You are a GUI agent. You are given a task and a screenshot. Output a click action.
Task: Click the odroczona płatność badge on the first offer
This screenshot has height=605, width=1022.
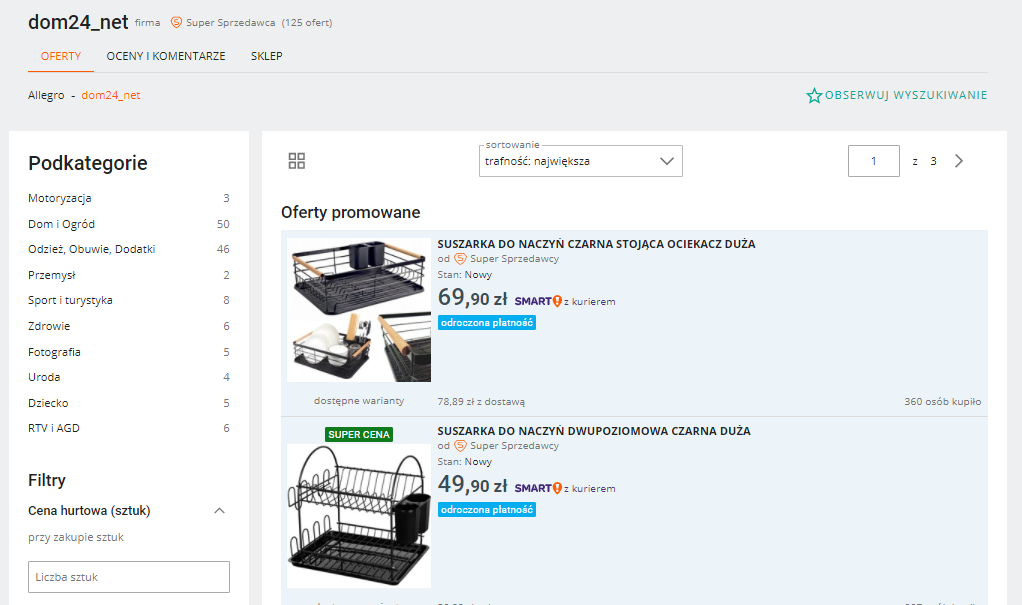486,322
